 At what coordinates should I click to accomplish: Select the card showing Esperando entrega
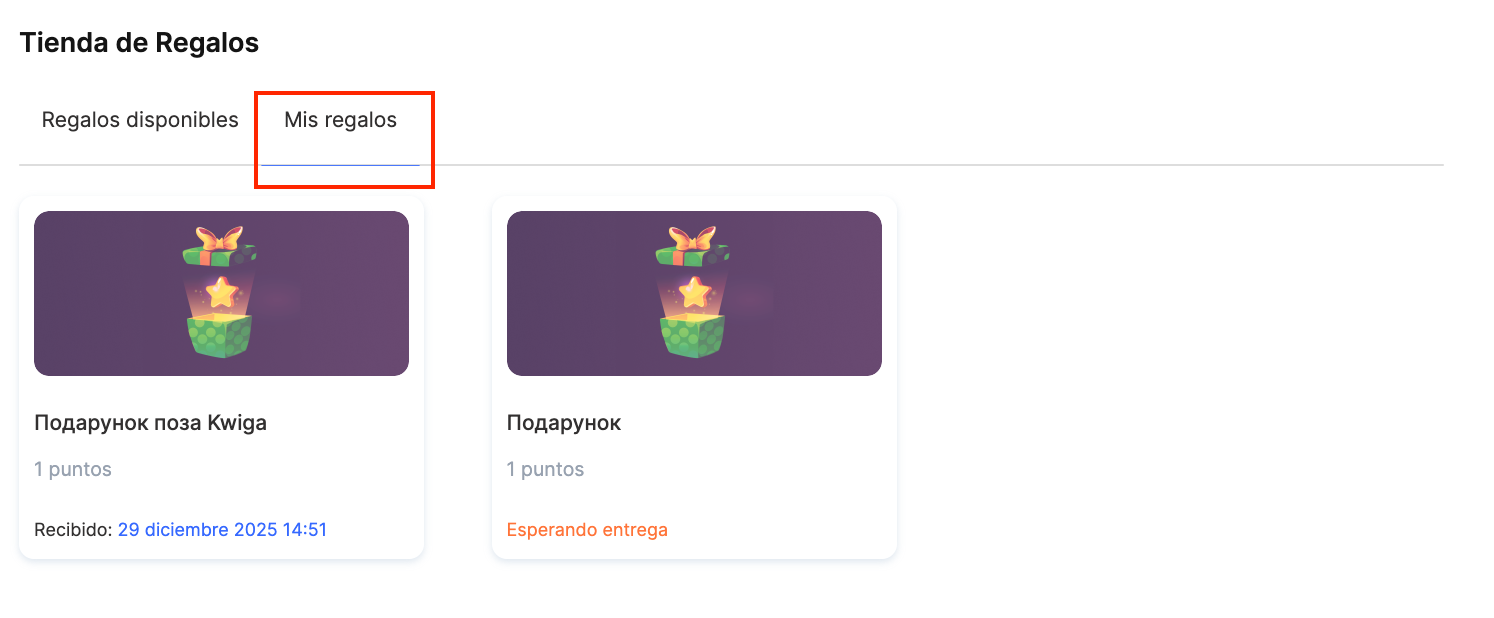click(694, 377)
